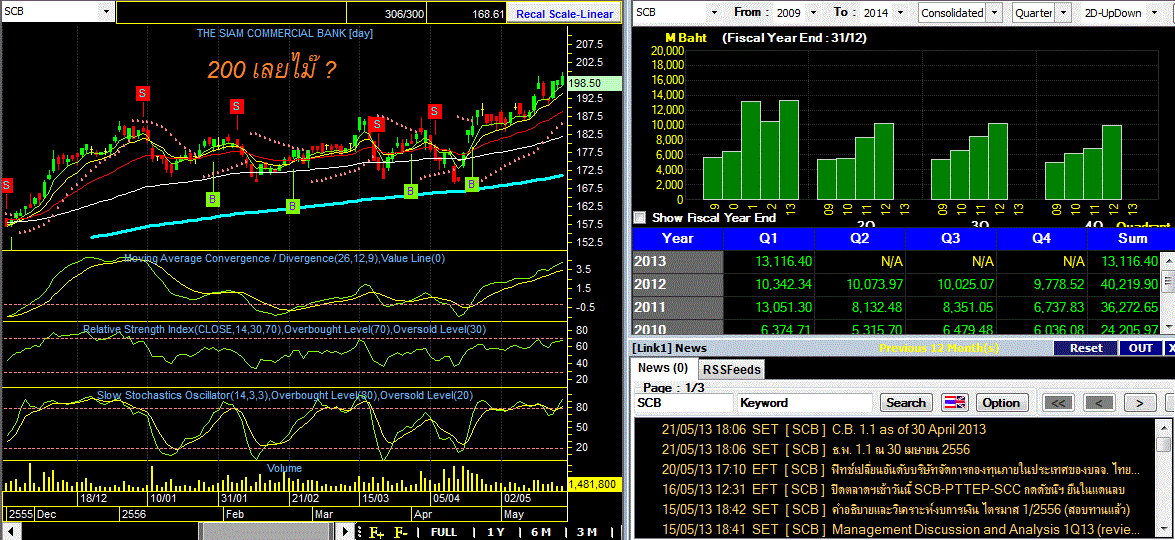Click the news Search button
This screenshot has width=1175, height=540.
(x=906, y=402)
